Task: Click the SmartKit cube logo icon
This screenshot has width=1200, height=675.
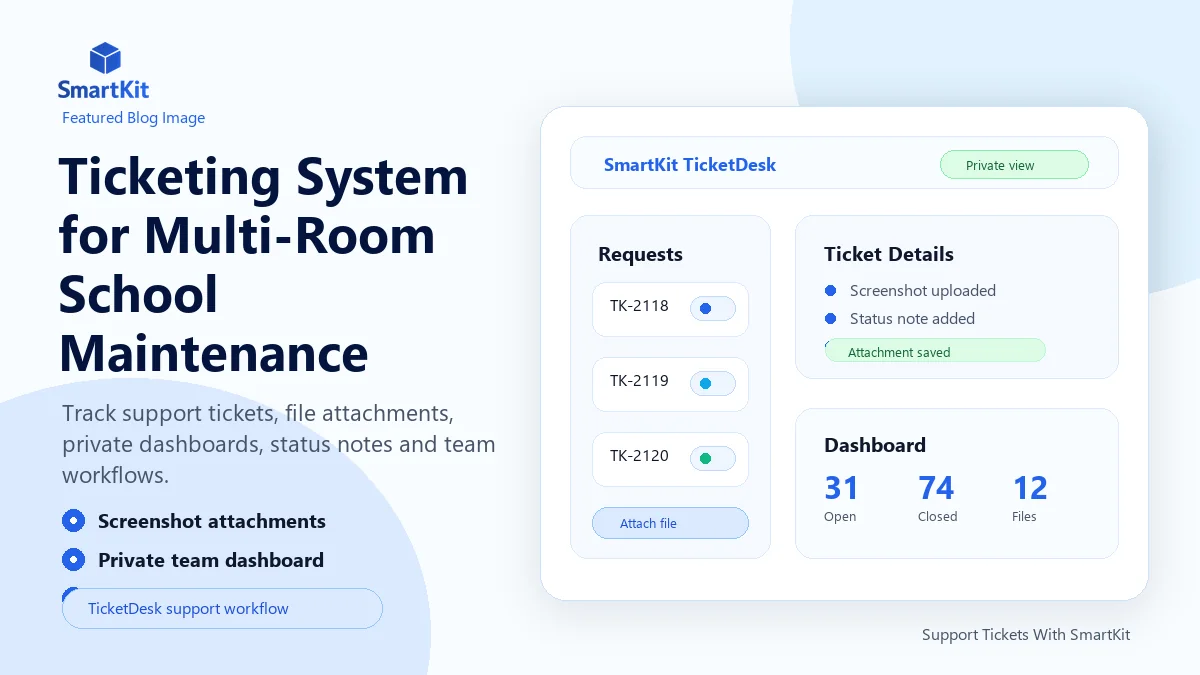Action: click(105, 58)
